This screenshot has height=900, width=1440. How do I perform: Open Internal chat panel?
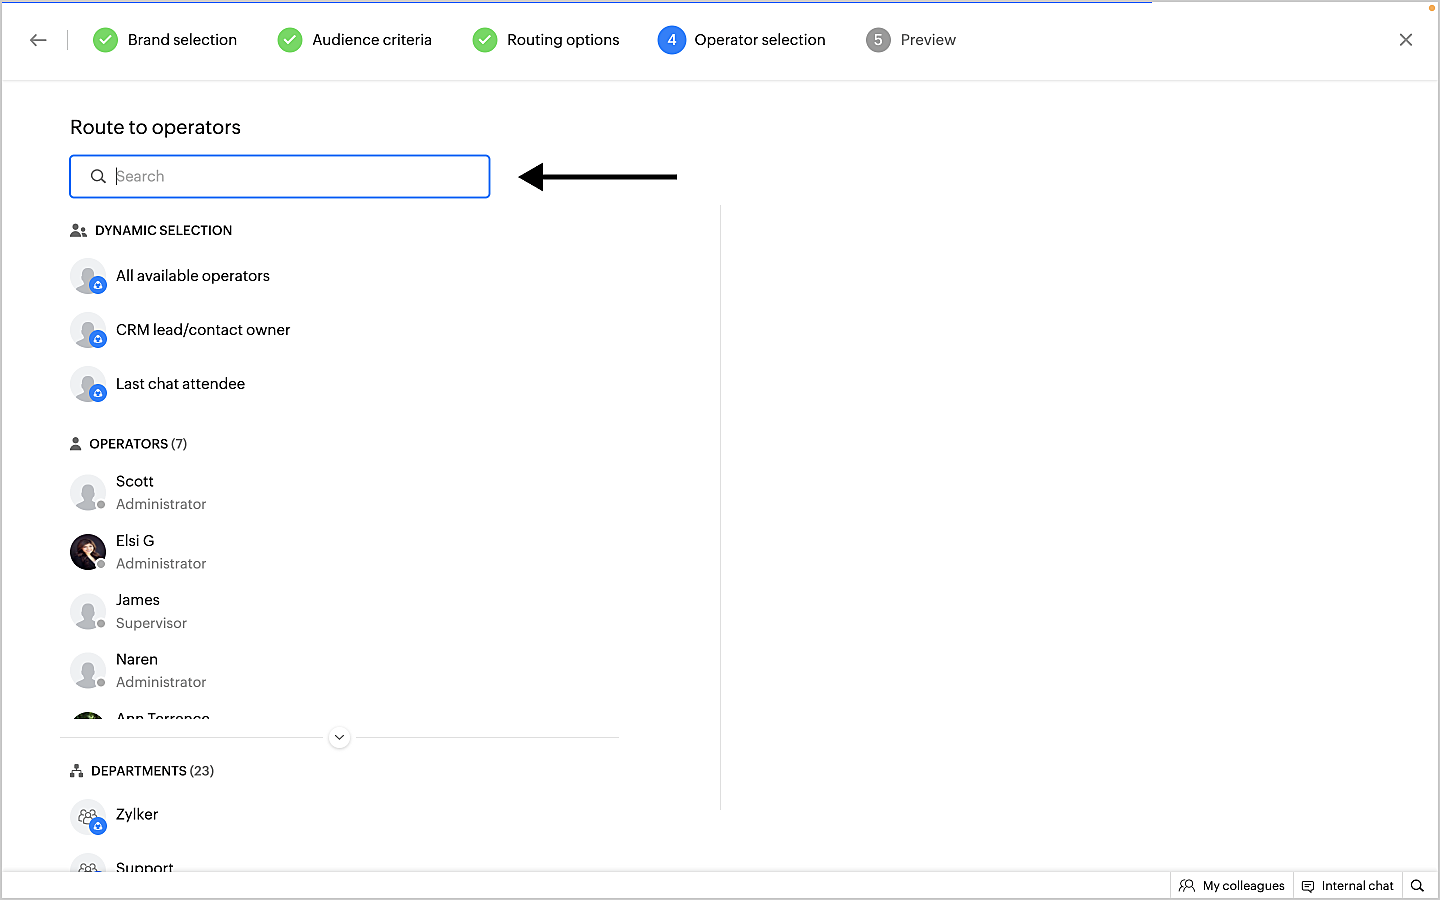[x=1348, y=886]
